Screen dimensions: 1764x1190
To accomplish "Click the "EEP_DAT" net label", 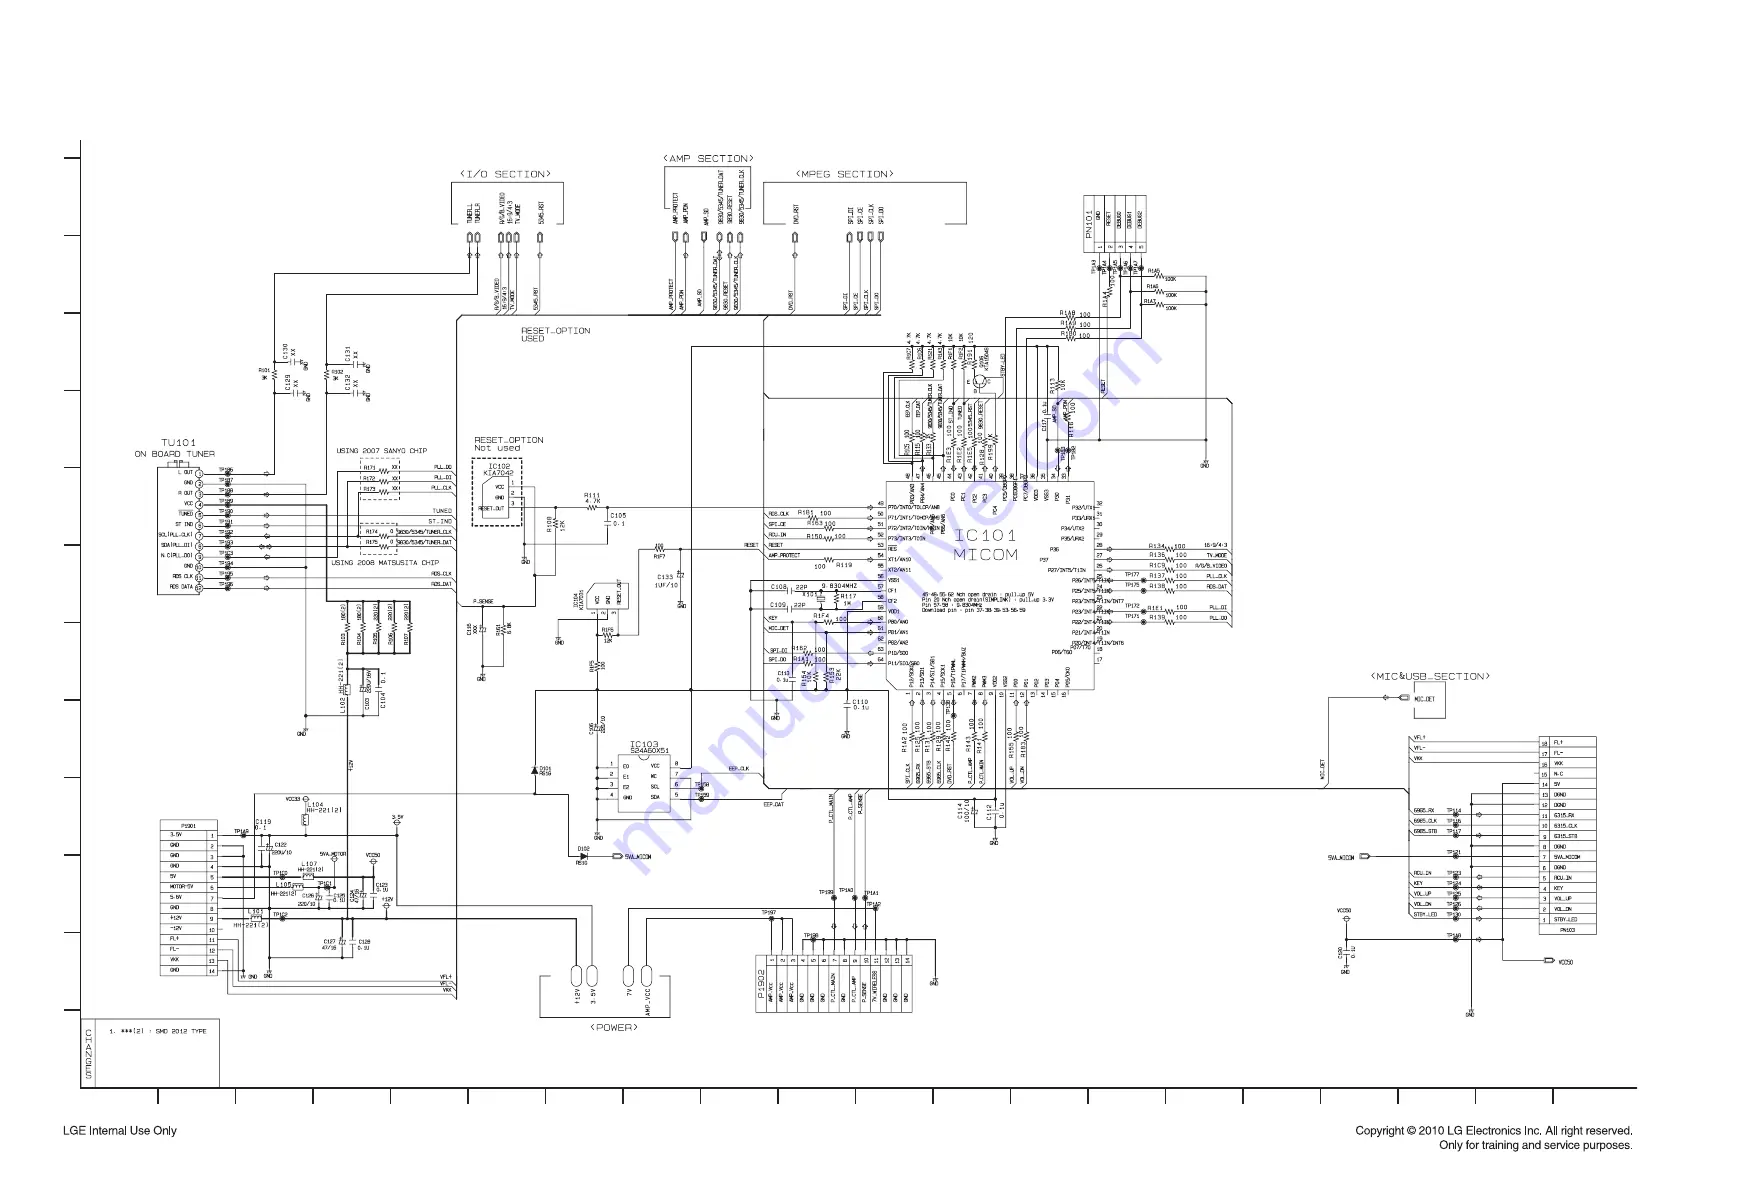I will (774, 804).
